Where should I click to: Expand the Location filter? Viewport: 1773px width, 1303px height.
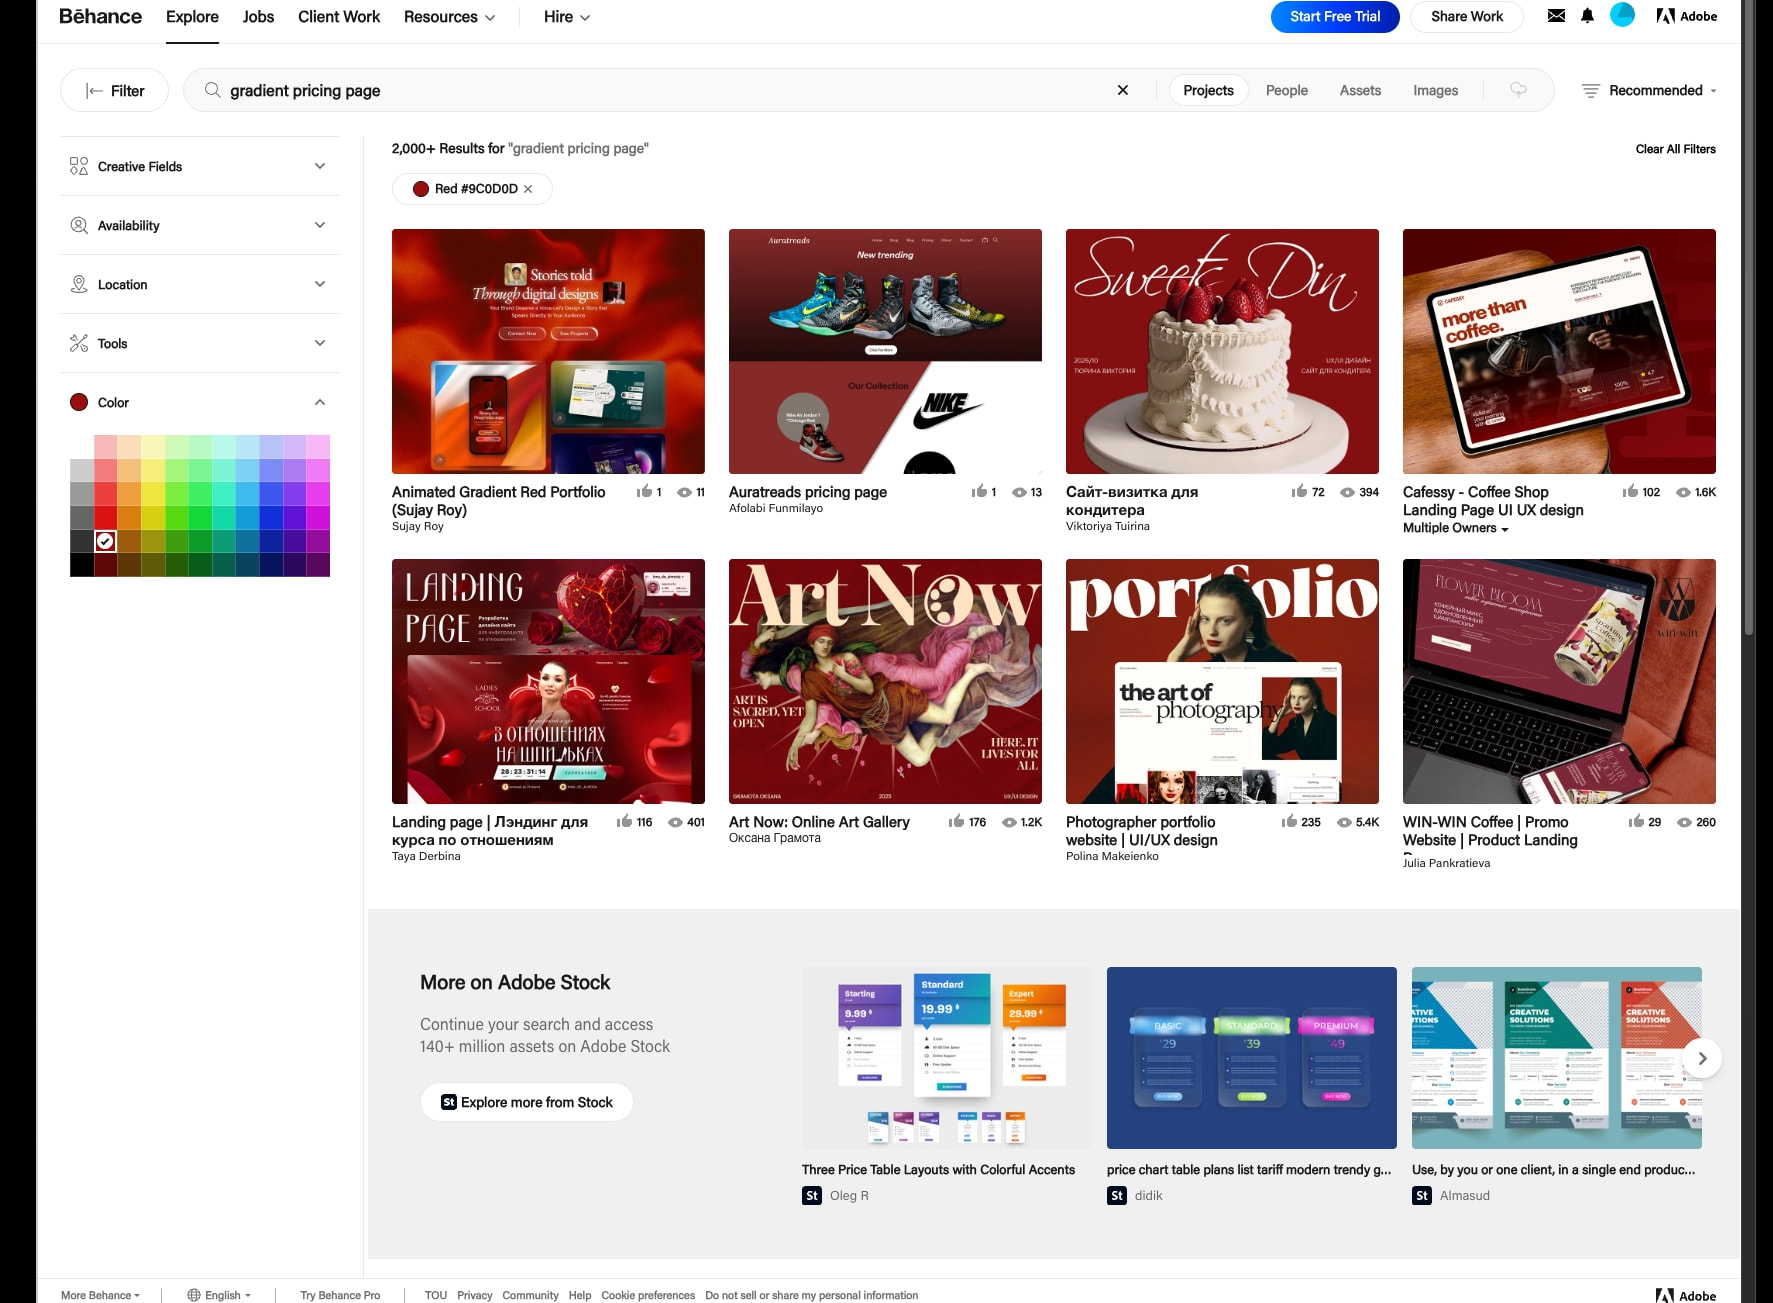tap(200, 284)
